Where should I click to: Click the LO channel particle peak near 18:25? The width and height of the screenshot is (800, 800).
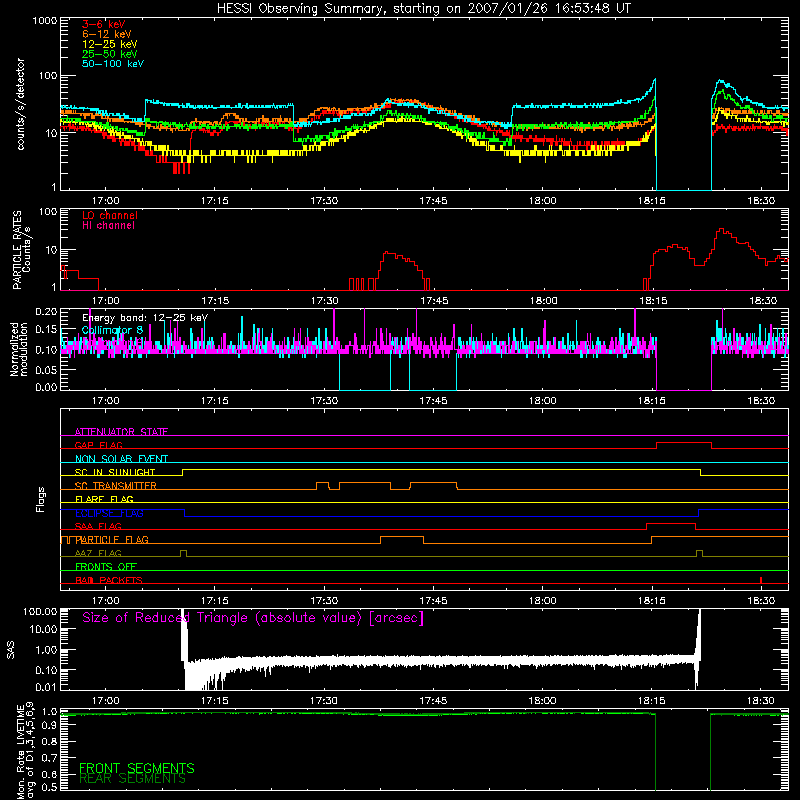click(721, 230)
